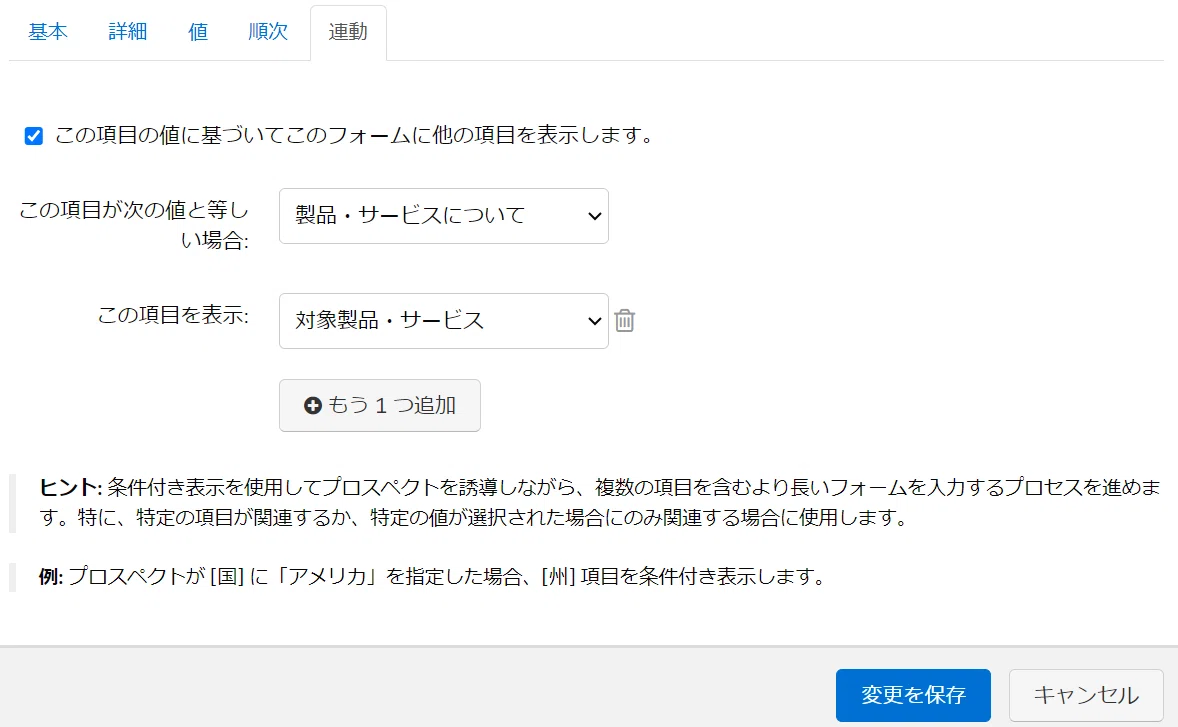Save changes with 変更を保存 button
The width and height of the screenshot is (1178, 727).
[x=913, y=695]
